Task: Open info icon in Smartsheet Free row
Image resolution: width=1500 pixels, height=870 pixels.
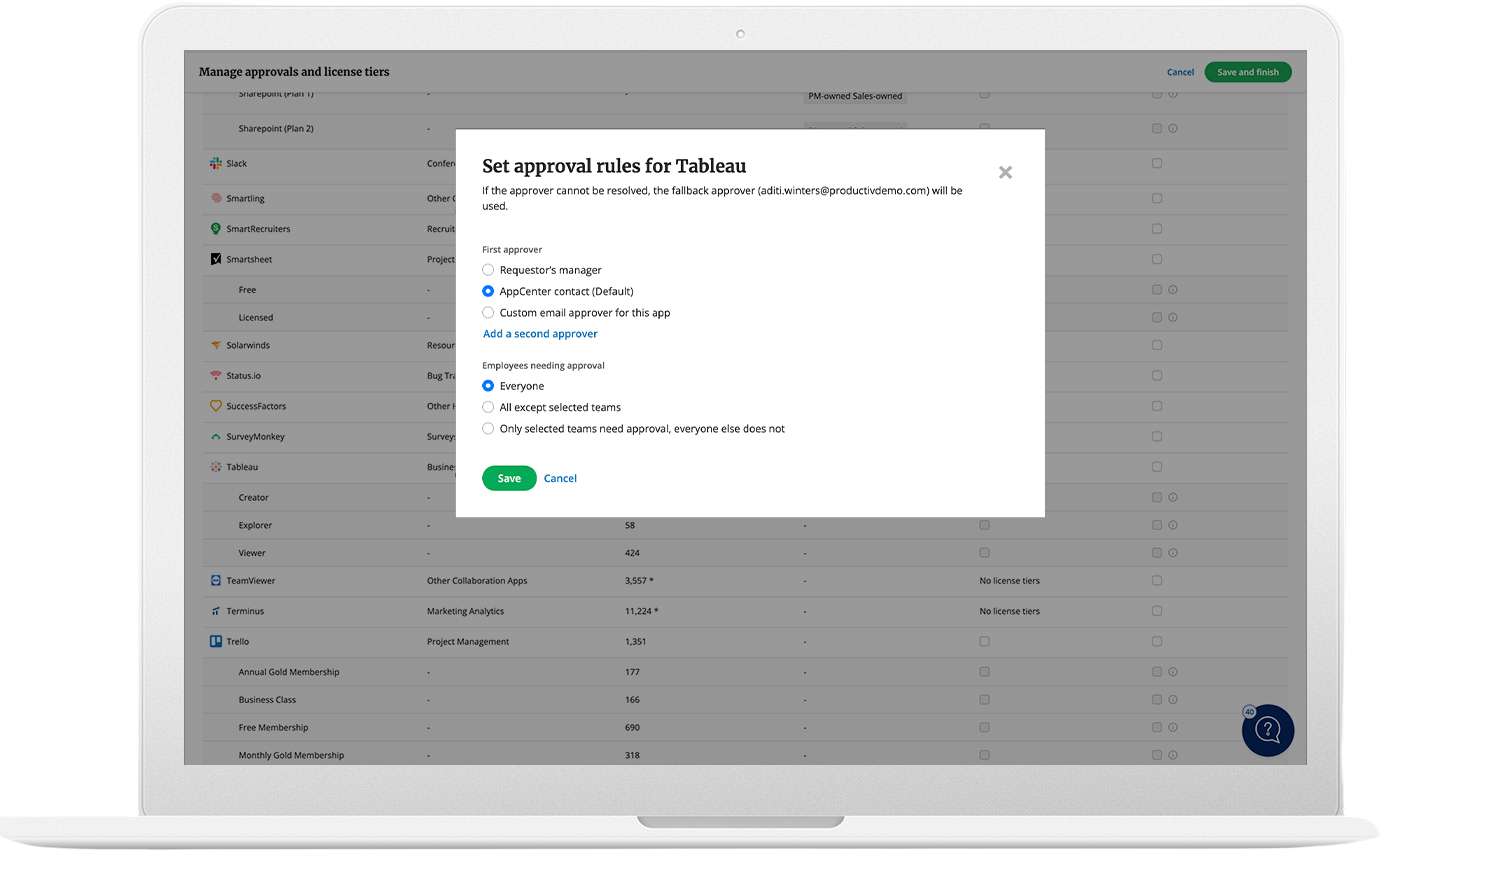Action: (1173, 290)
